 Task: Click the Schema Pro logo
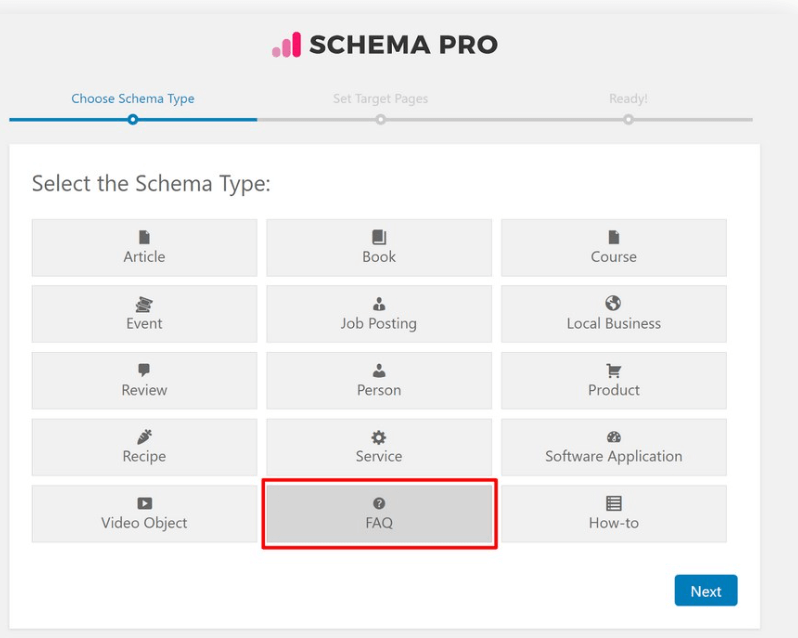[x=385, y=45]
